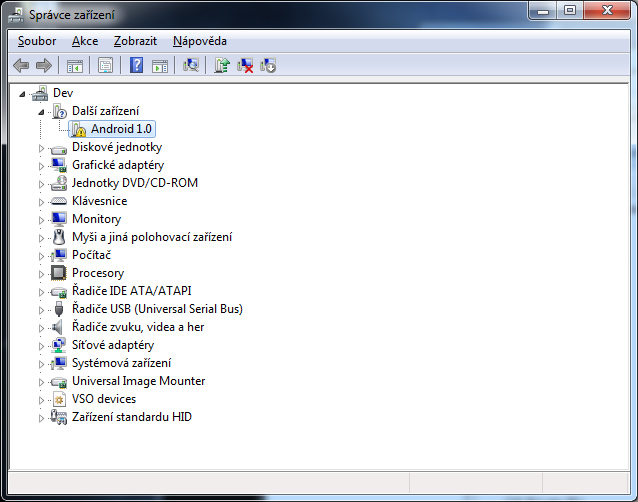
Task: Expand the Systémová zařízení arrow
Action: tap(41, 364)
